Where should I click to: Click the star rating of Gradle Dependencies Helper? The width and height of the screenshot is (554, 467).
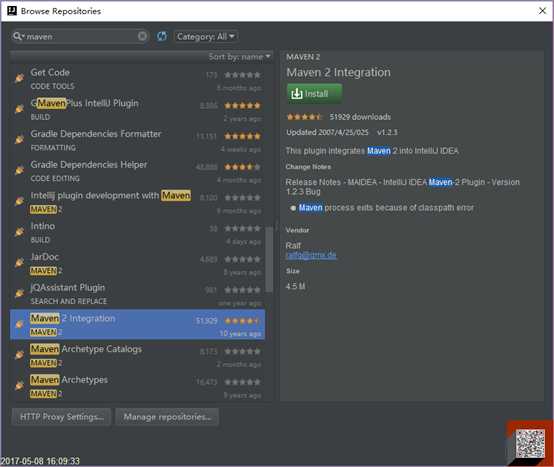coord(242,167)
